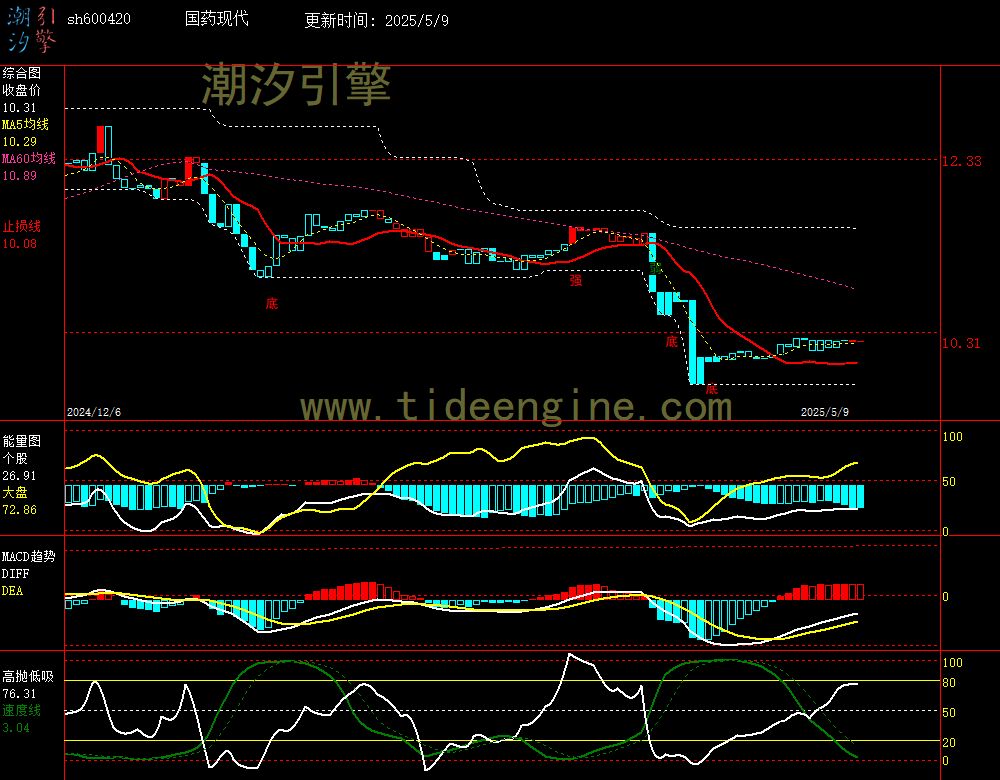Screen dimensions: 1000x780
Task: Click the 100 axis label of the 高抛低吸 panel
Action: tap(952, 663)
